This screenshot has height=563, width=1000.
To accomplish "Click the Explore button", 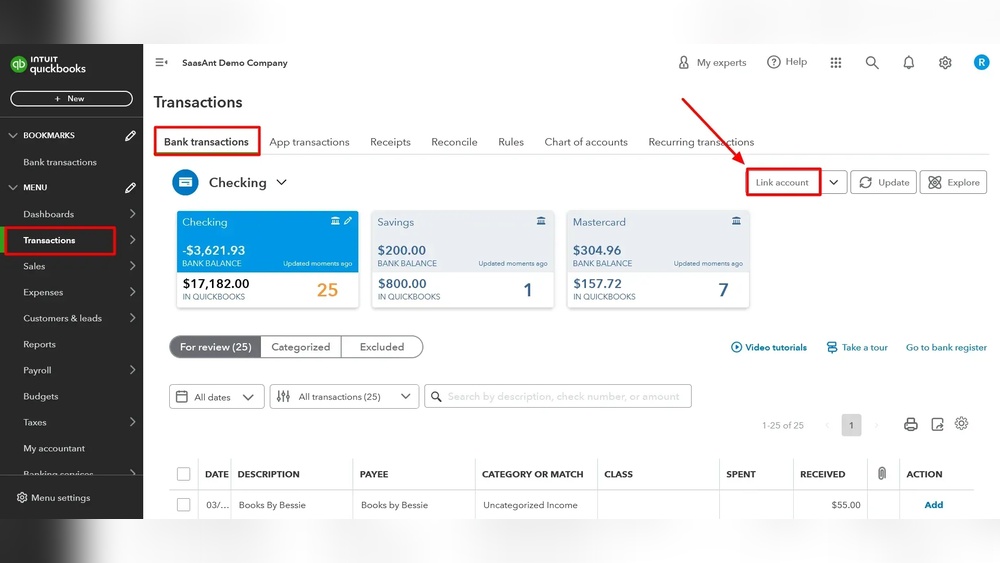I will pyautogui.click(x=953, y=182).
